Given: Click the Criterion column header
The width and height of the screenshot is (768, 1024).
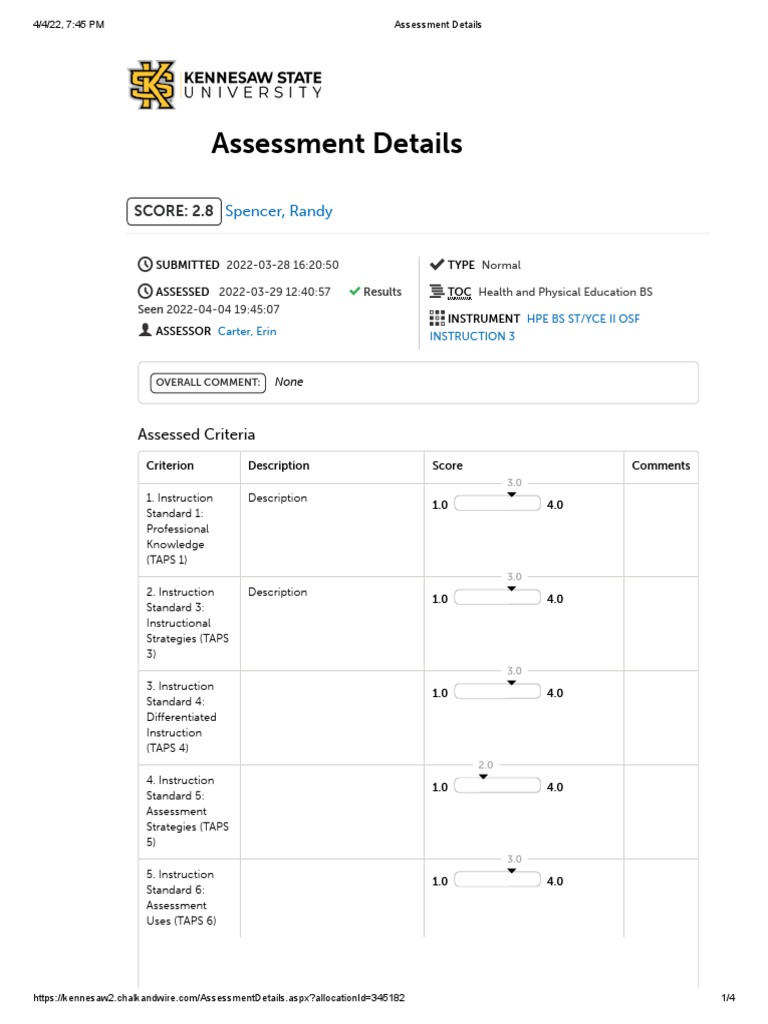Looking at the screenshot, I should [170, 466].
